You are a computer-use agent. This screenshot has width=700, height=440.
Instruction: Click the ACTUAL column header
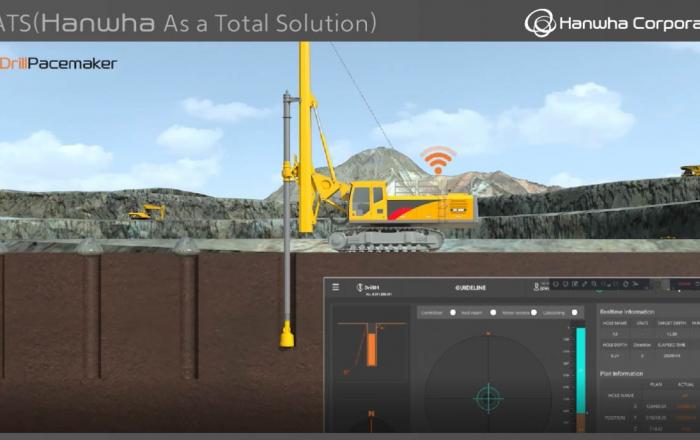pyautogui.click(x=686, y=384)
